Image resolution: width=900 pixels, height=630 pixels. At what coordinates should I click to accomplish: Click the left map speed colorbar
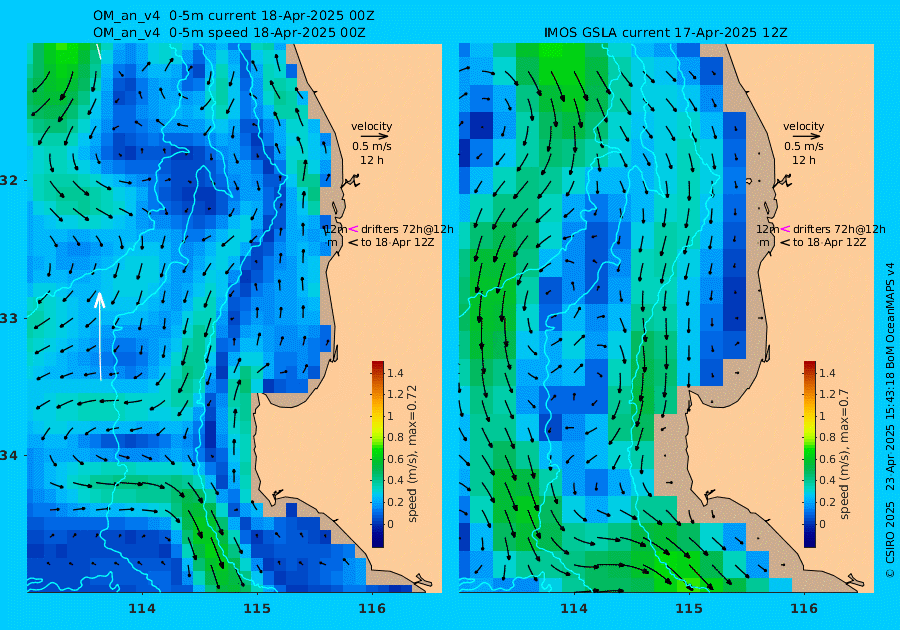pos(378,454)
